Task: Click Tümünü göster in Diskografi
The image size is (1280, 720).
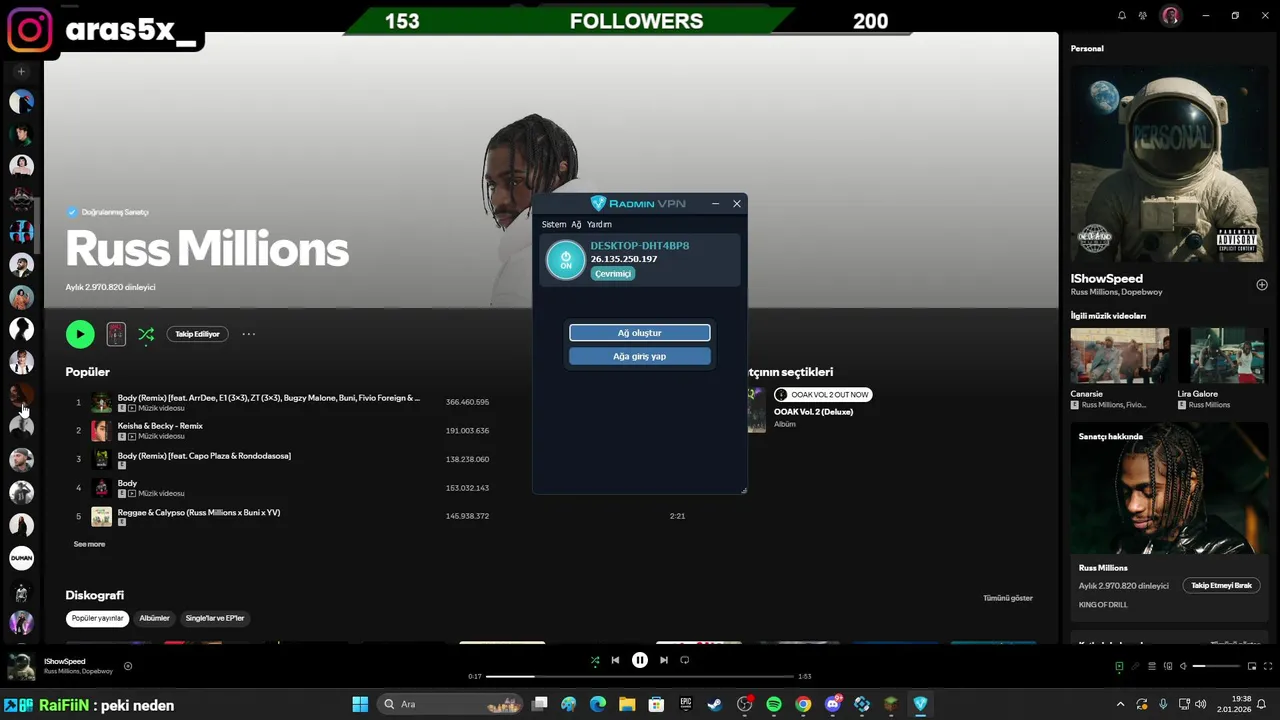Action: tap(1008, 598)
